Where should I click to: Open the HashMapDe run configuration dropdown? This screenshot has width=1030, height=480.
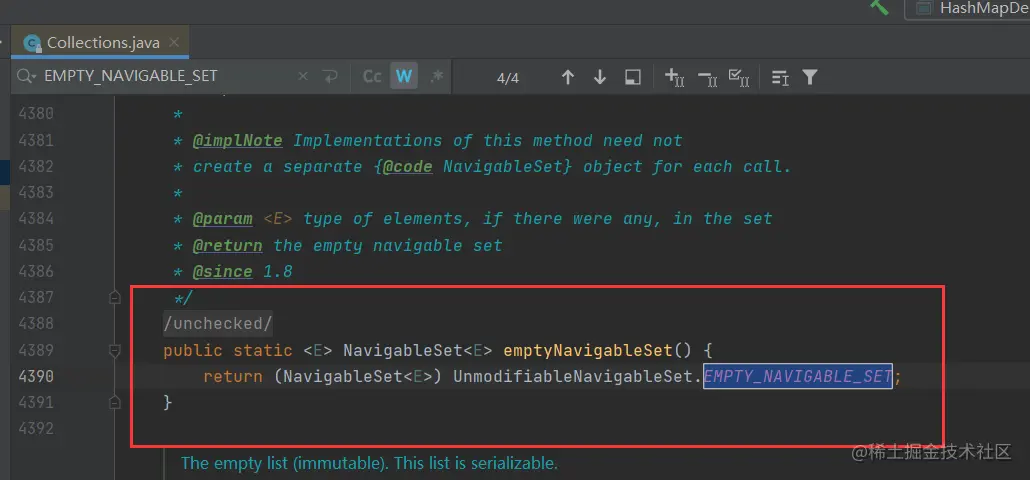click(969, 9)
